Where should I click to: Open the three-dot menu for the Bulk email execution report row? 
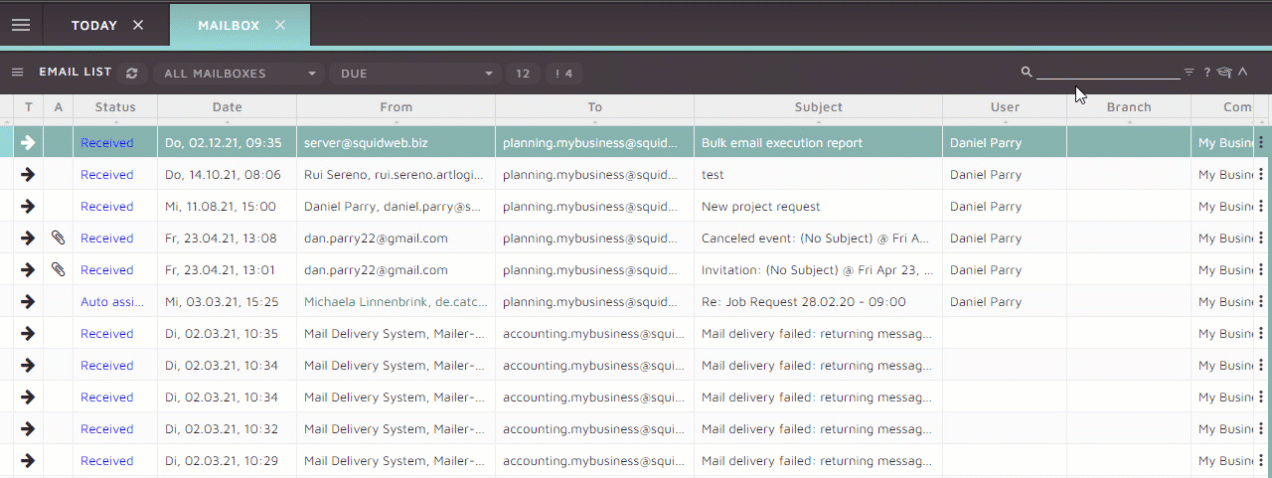[x=1260, y=143]
